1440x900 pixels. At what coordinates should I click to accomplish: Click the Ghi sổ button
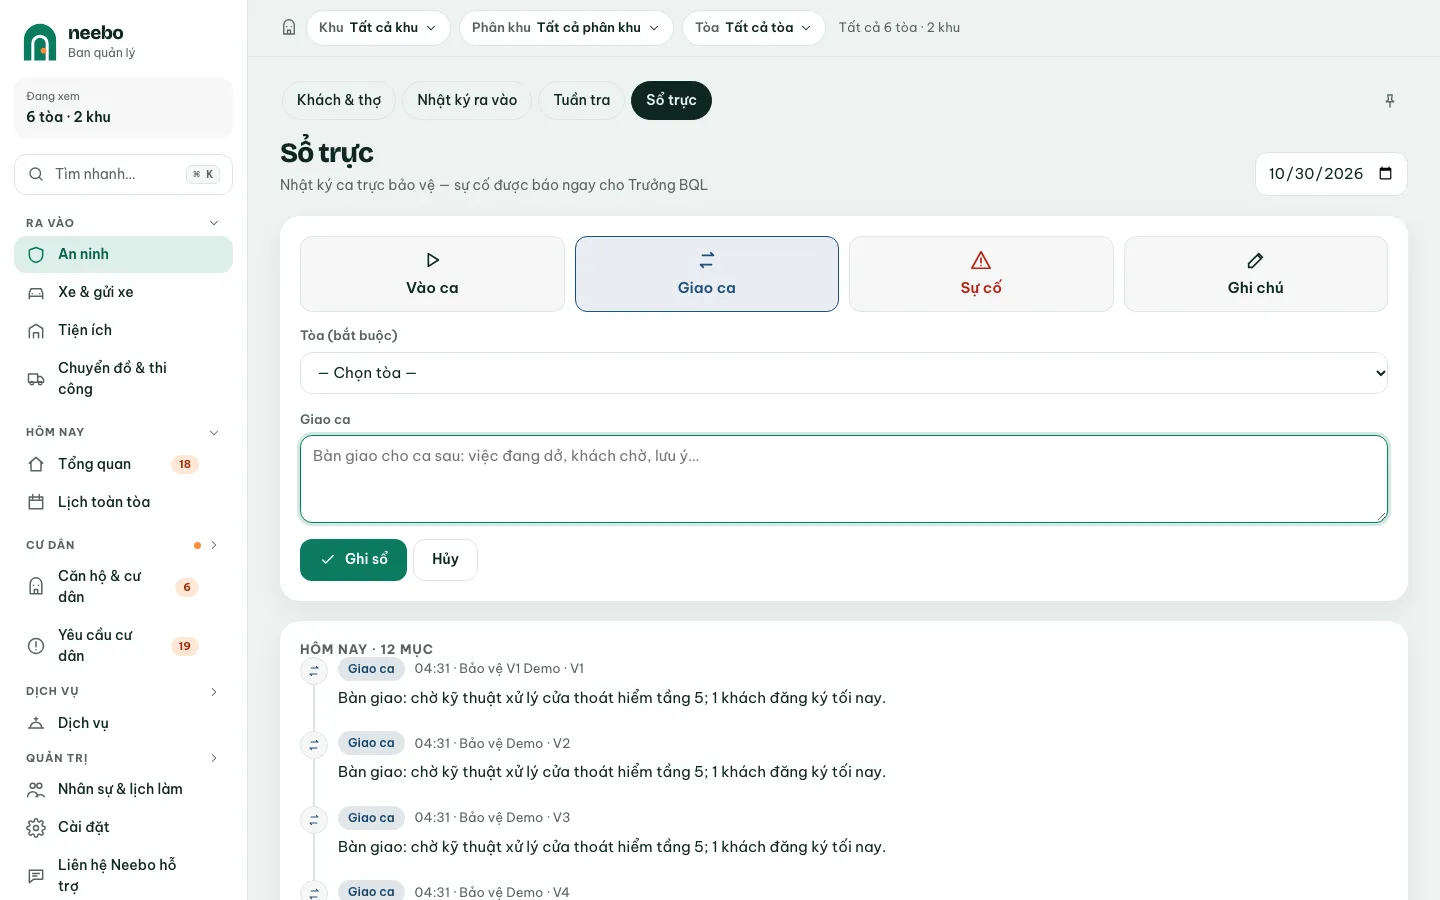(x=353, y=560)
